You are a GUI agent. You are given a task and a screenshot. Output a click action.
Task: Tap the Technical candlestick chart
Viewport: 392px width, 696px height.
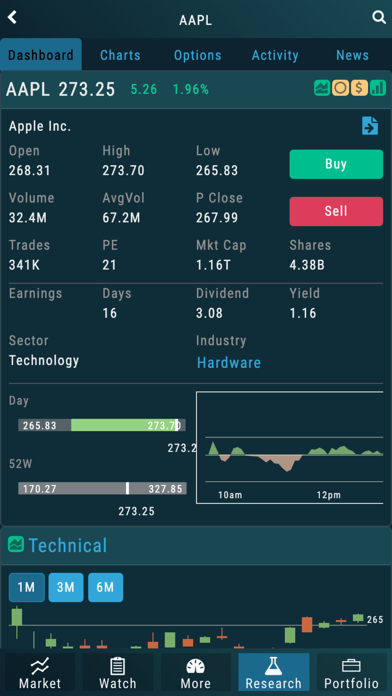(x=196, y=628)
